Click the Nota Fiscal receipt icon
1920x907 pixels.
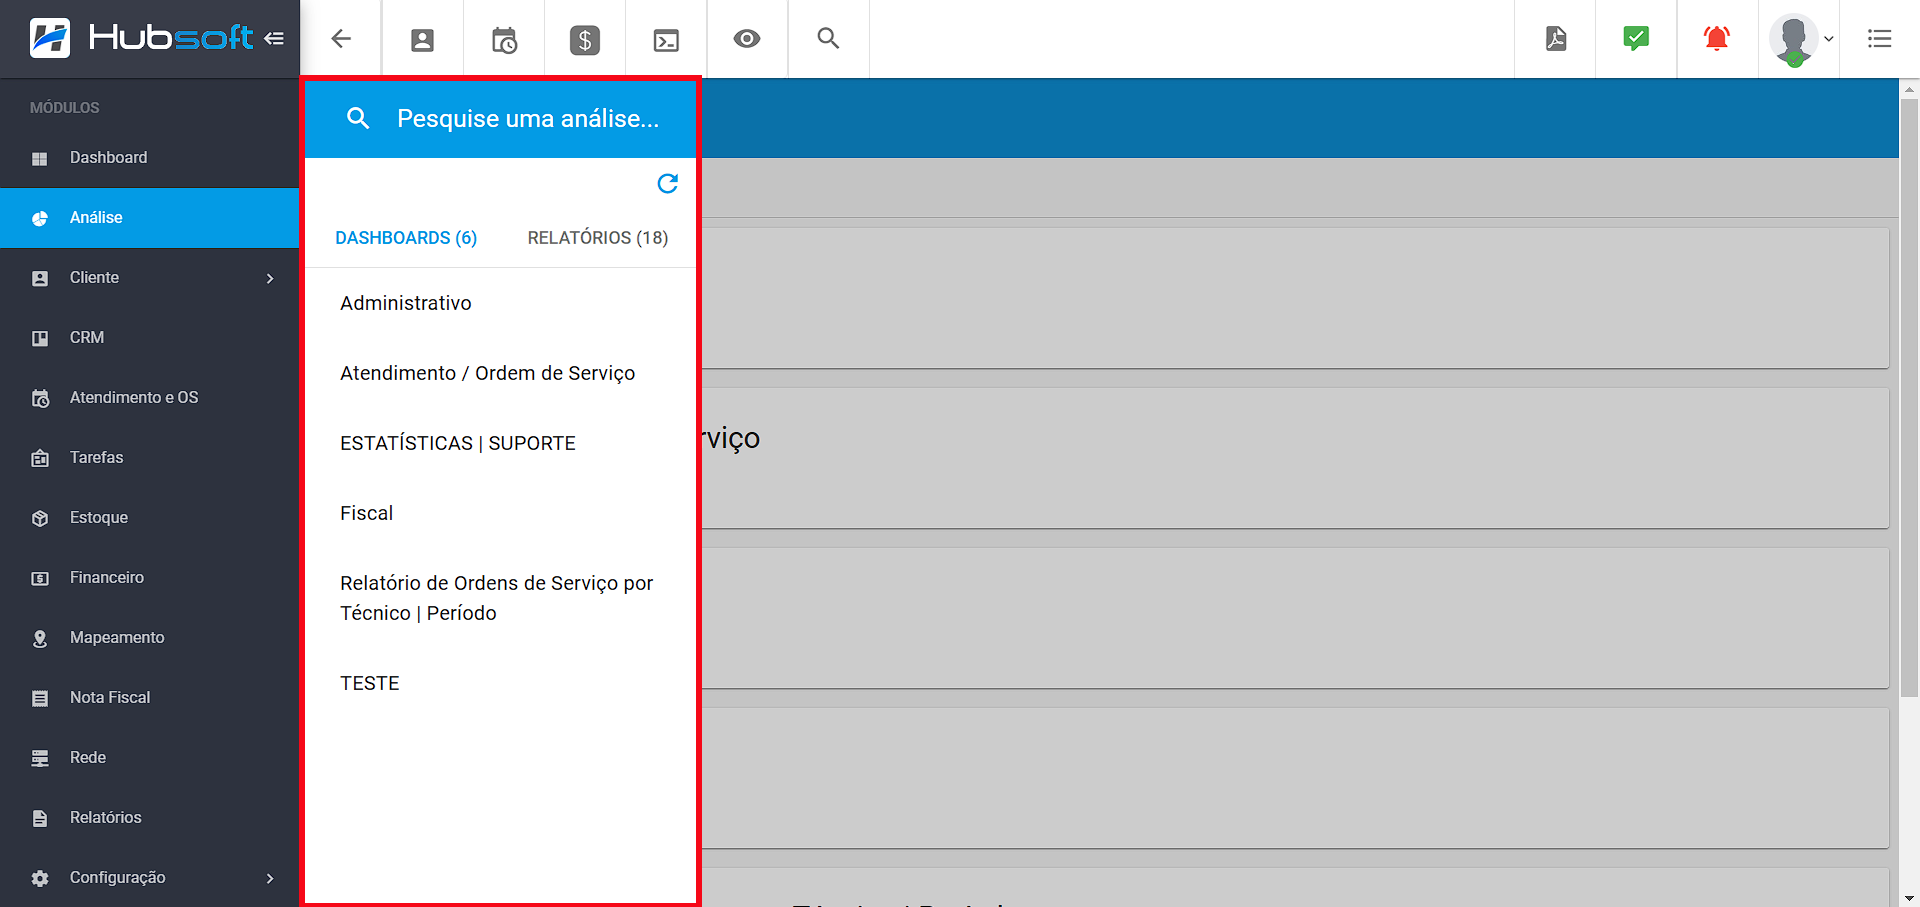[x=40, y=699]
